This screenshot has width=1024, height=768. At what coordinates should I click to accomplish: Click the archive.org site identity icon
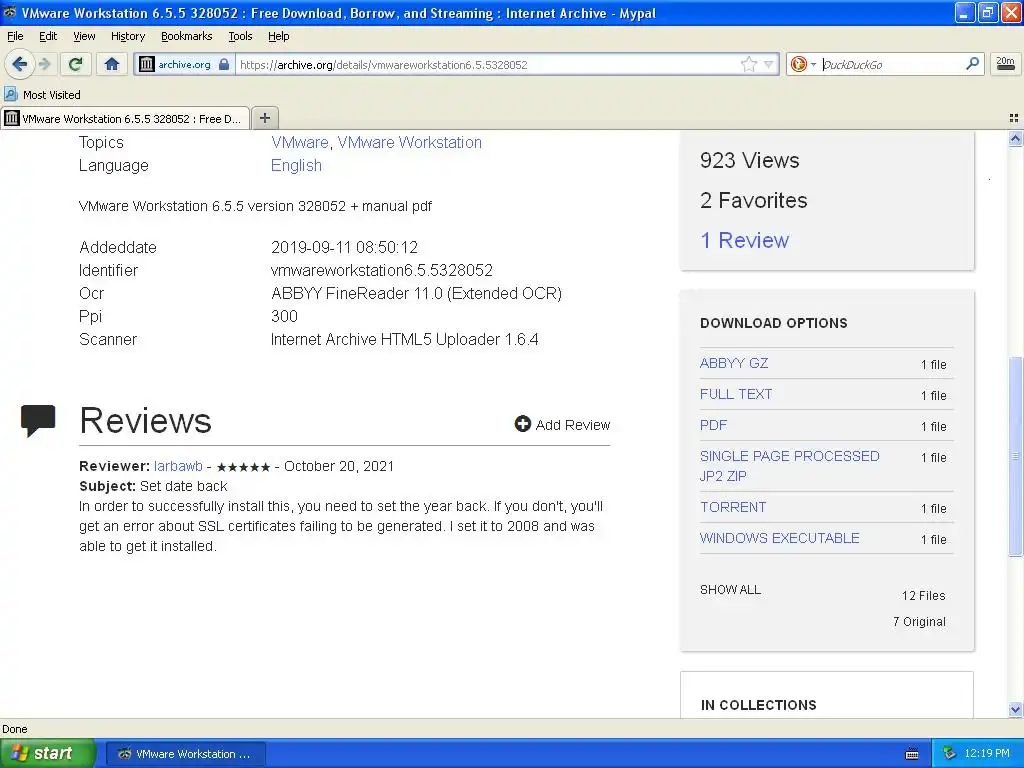point(146,64)
